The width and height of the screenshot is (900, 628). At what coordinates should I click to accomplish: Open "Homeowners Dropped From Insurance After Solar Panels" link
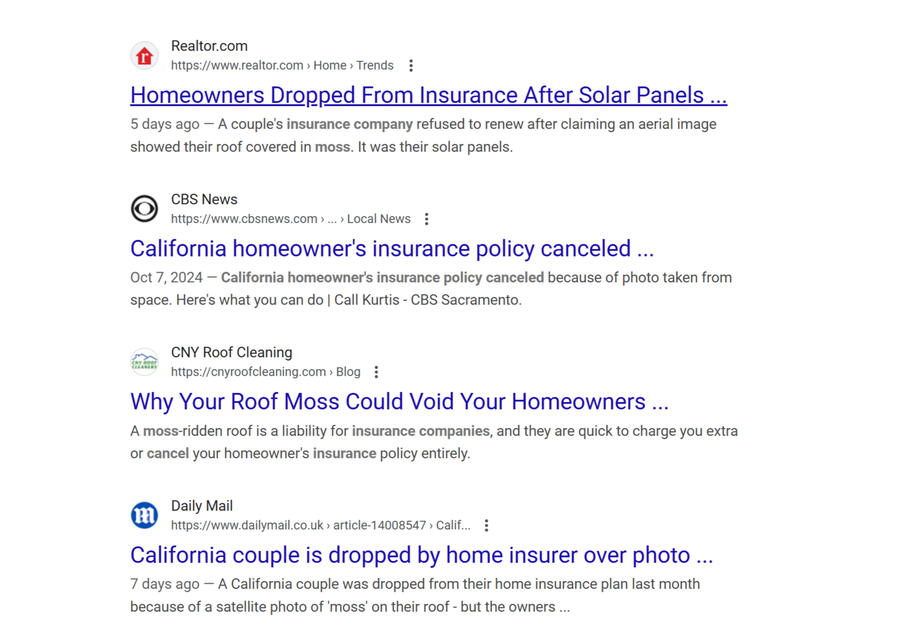point(428,95)
